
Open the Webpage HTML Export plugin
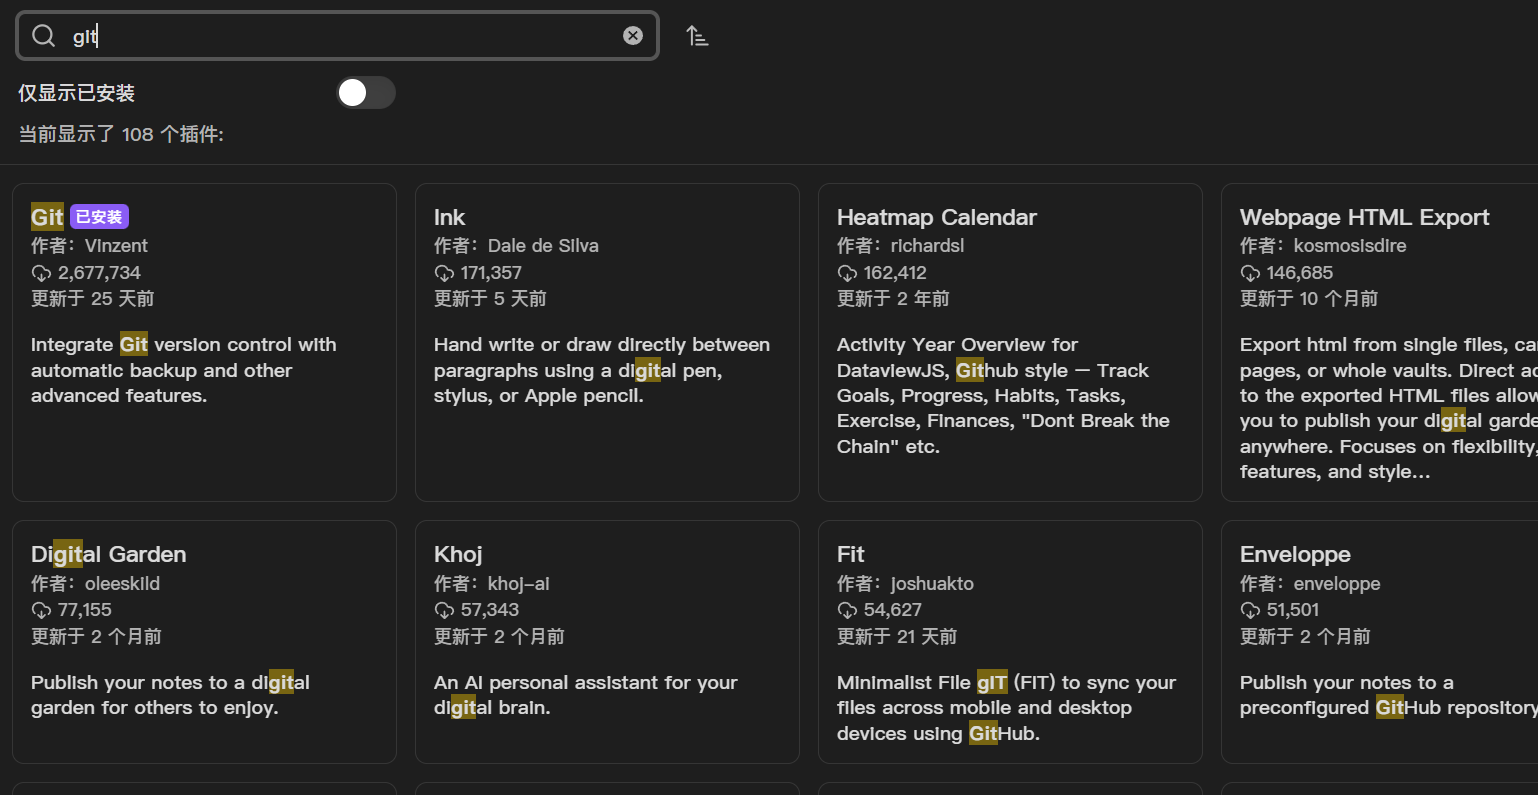1365,217
